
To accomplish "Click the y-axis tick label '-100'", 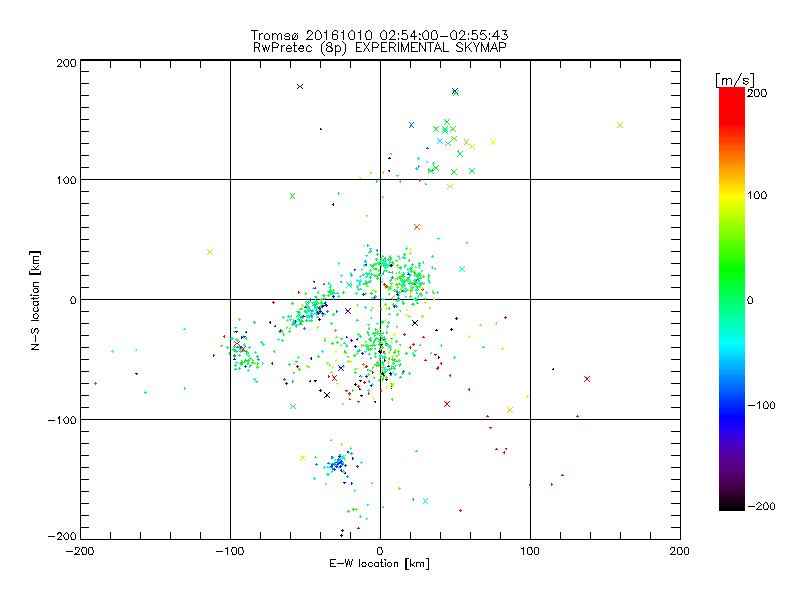I will [62, 420].
